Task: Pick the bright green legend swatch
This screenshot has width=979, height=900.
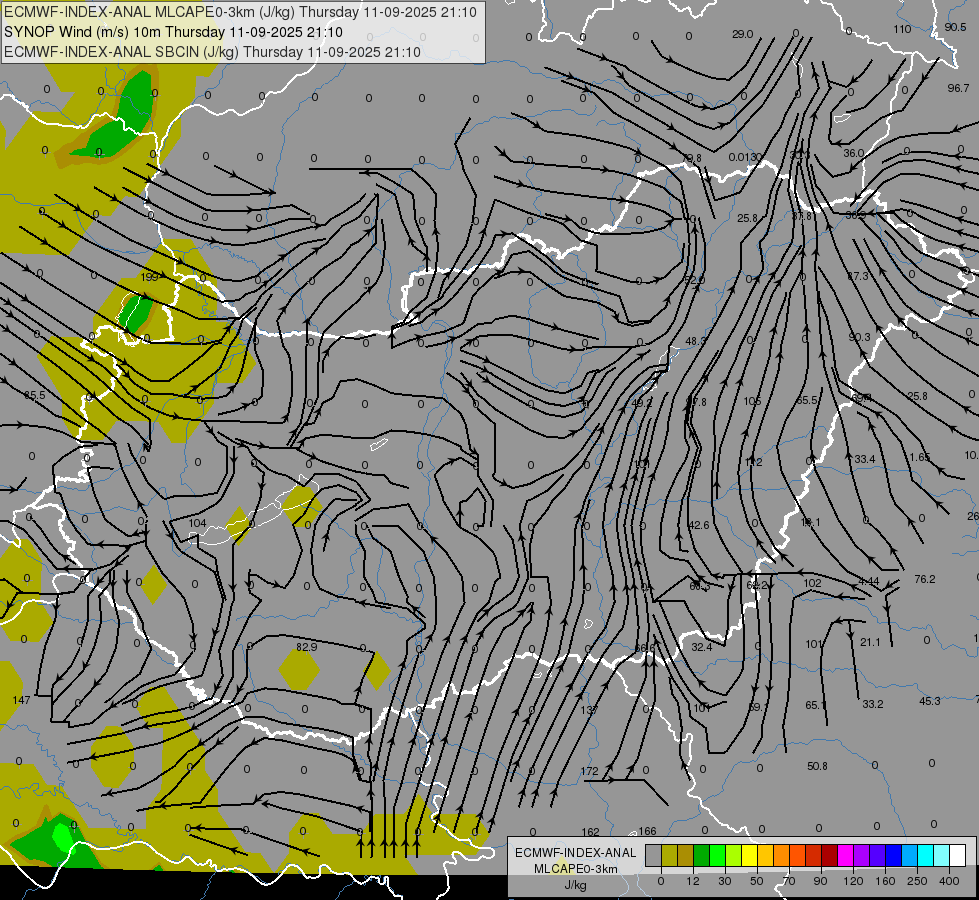Action: tap(718, 855)
